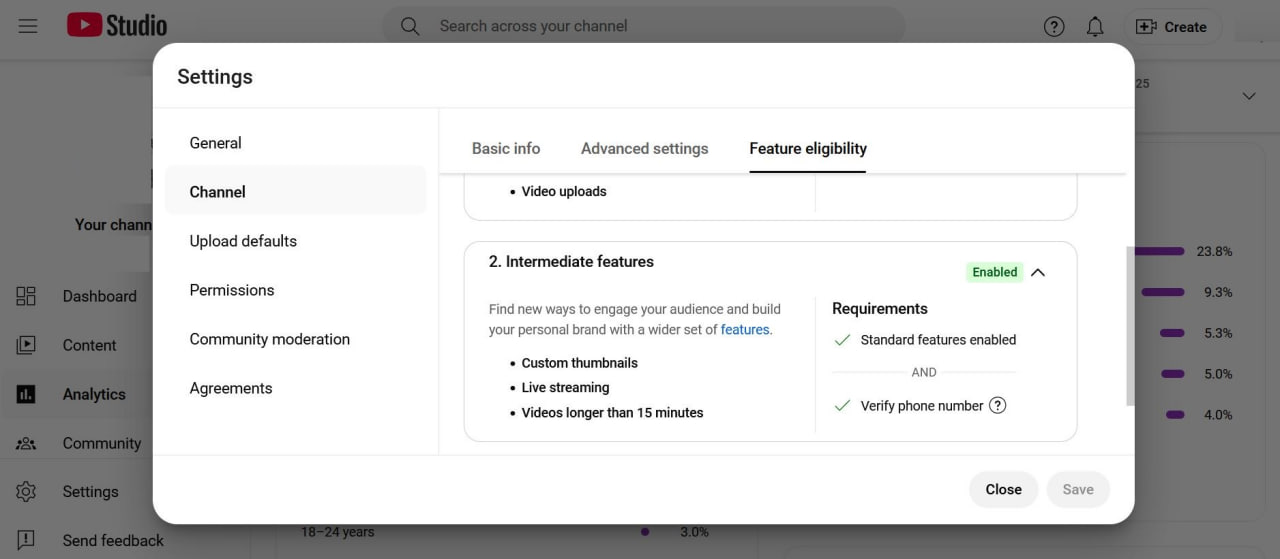Click the Analytics icon in sidebar
This screenshot has height=559, width=1280.
point(26,394)
